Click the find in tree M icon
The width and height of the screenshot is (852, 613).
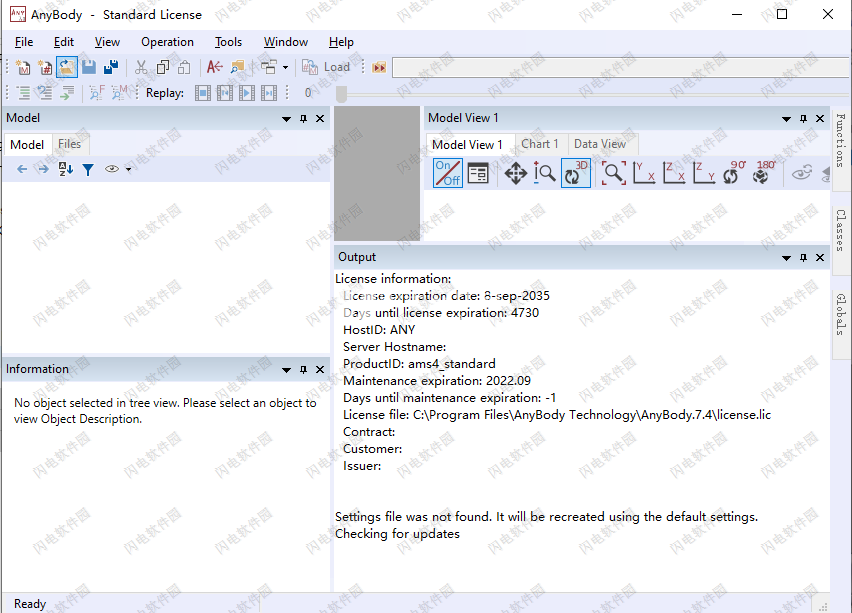[119, 93]
